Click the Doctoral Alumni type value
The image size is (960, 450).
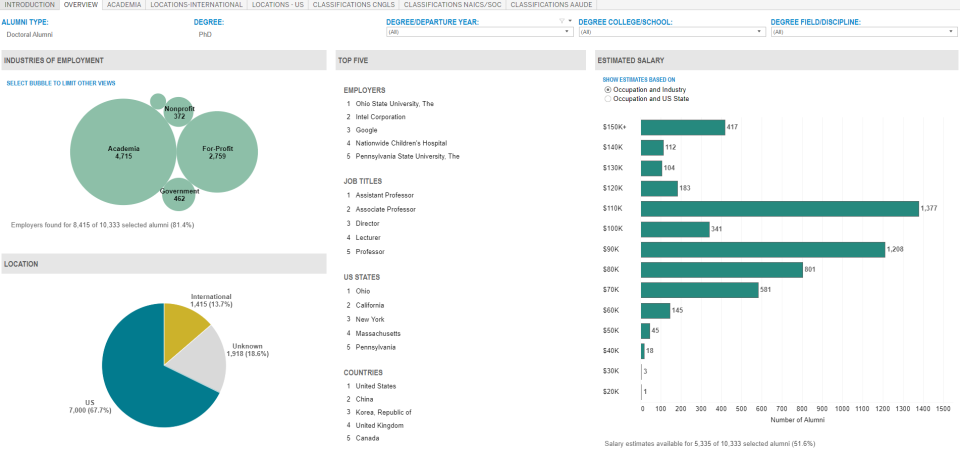(x=29, y=34)
